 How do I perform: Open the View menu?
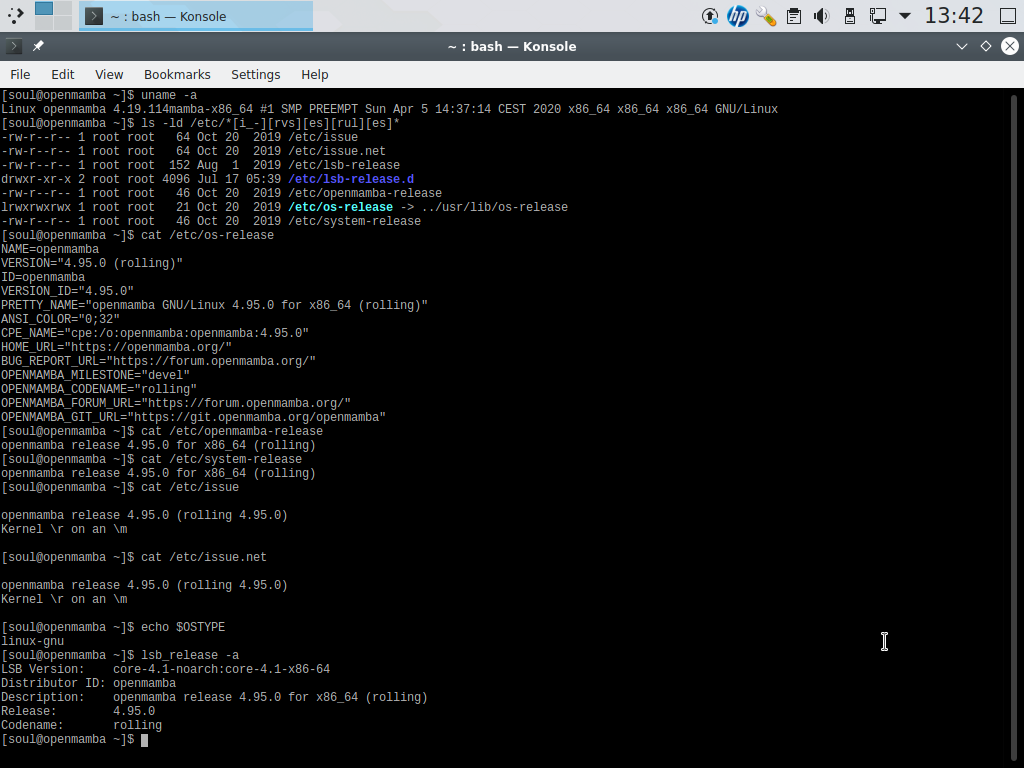click(x=109, y=74)
